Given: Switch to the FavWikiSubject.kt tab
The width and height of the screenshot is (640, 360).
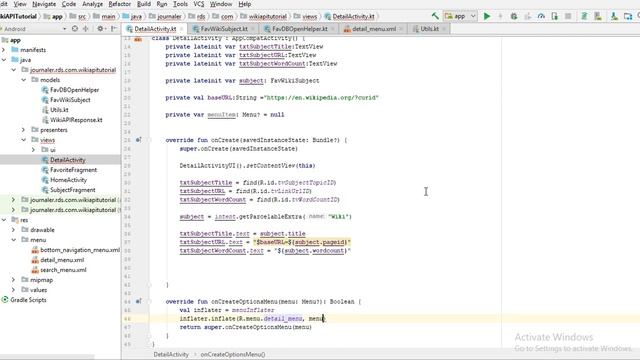Looking at the screenshot, I should tap(224, 29).
